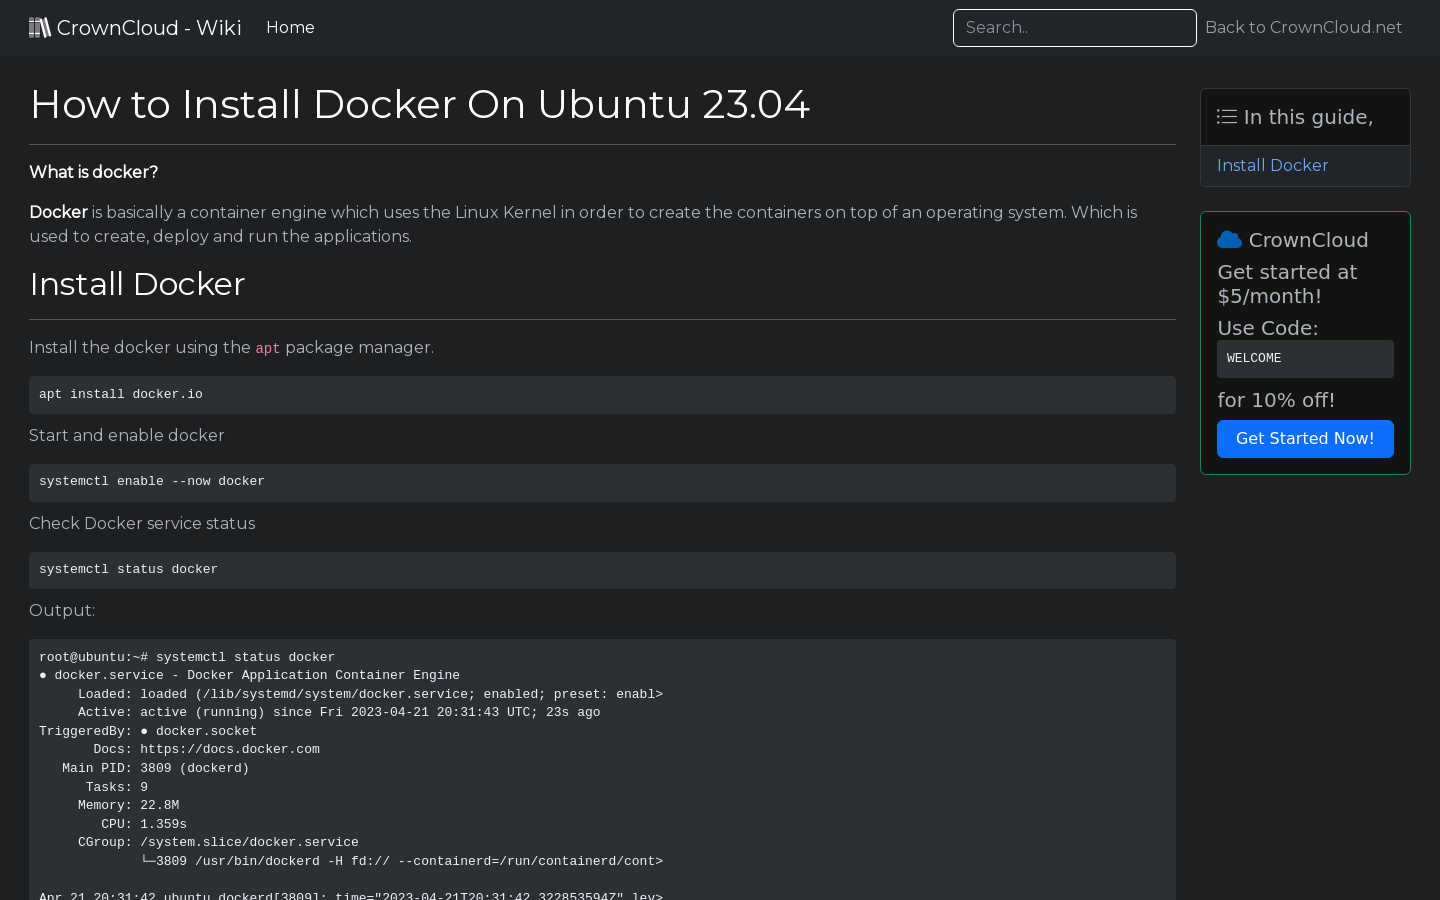
Task: Click the standalone systemctl status docker command block
Action: click(602, 570)
